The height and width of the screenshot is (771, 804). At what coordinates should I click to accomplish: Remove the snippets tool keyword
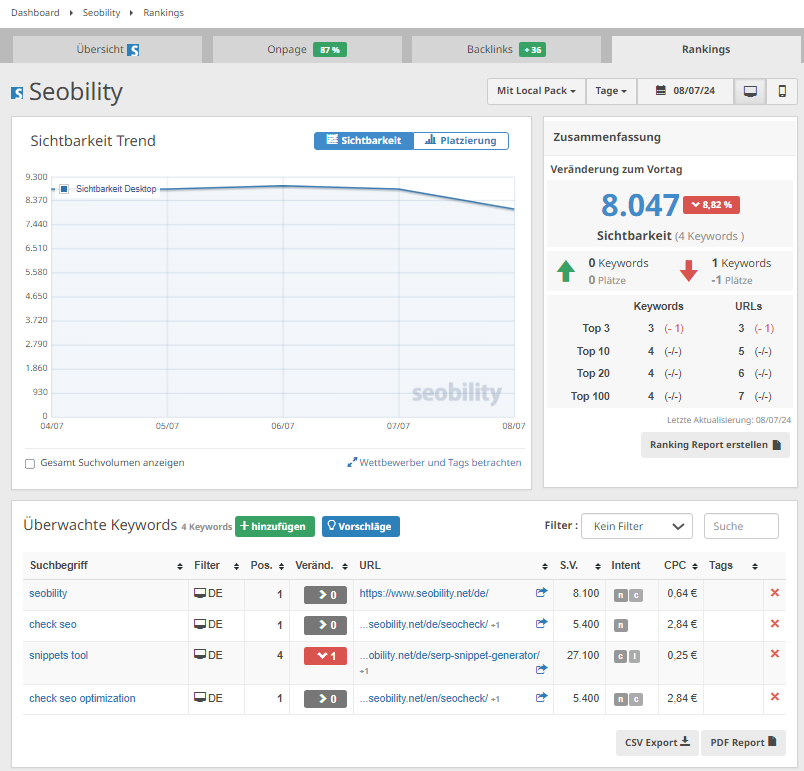pyautogui.click(x=775, y=654)
